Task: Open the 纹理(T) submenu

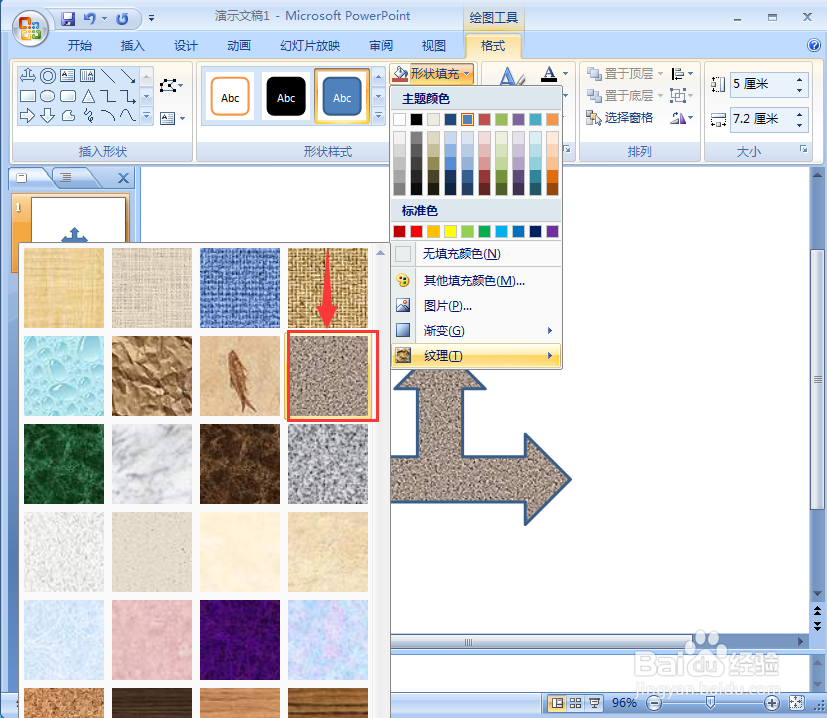Action: click(476, 356)
